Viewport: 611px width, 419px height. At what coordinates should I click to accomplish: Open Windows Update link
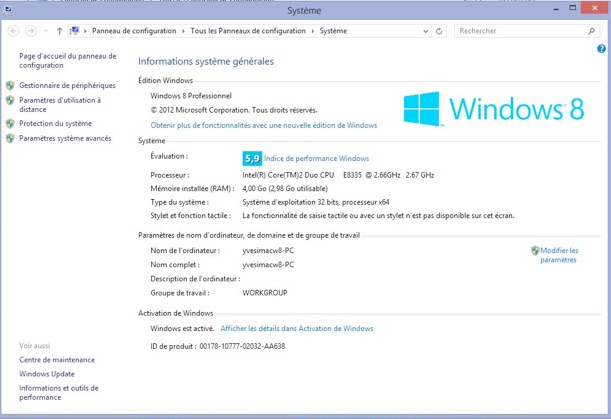(x=47, y=374)
